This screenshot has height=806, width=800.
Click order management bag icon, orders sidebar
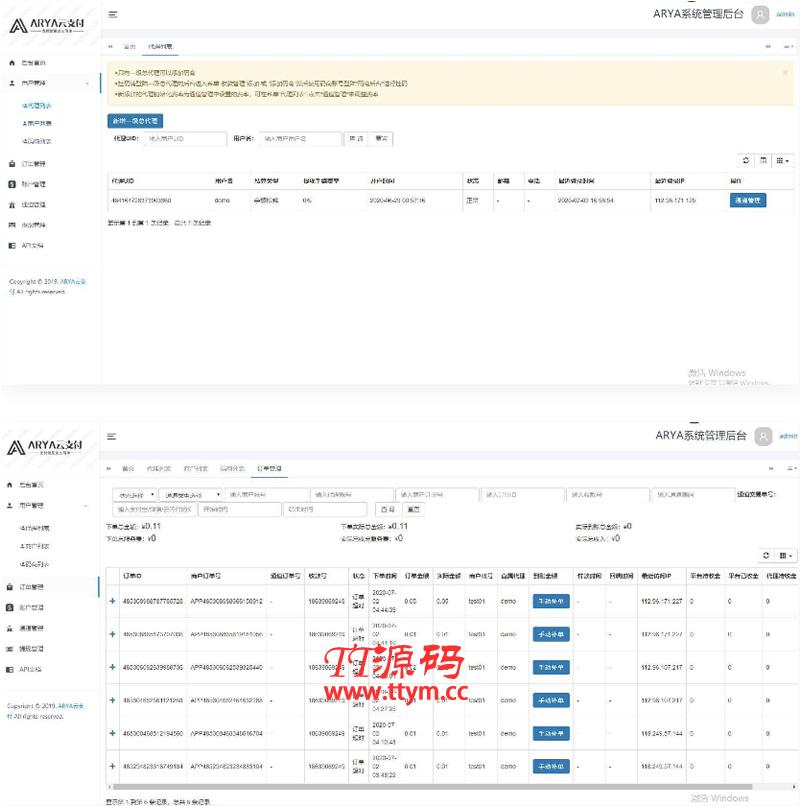(x=9, y=587)
